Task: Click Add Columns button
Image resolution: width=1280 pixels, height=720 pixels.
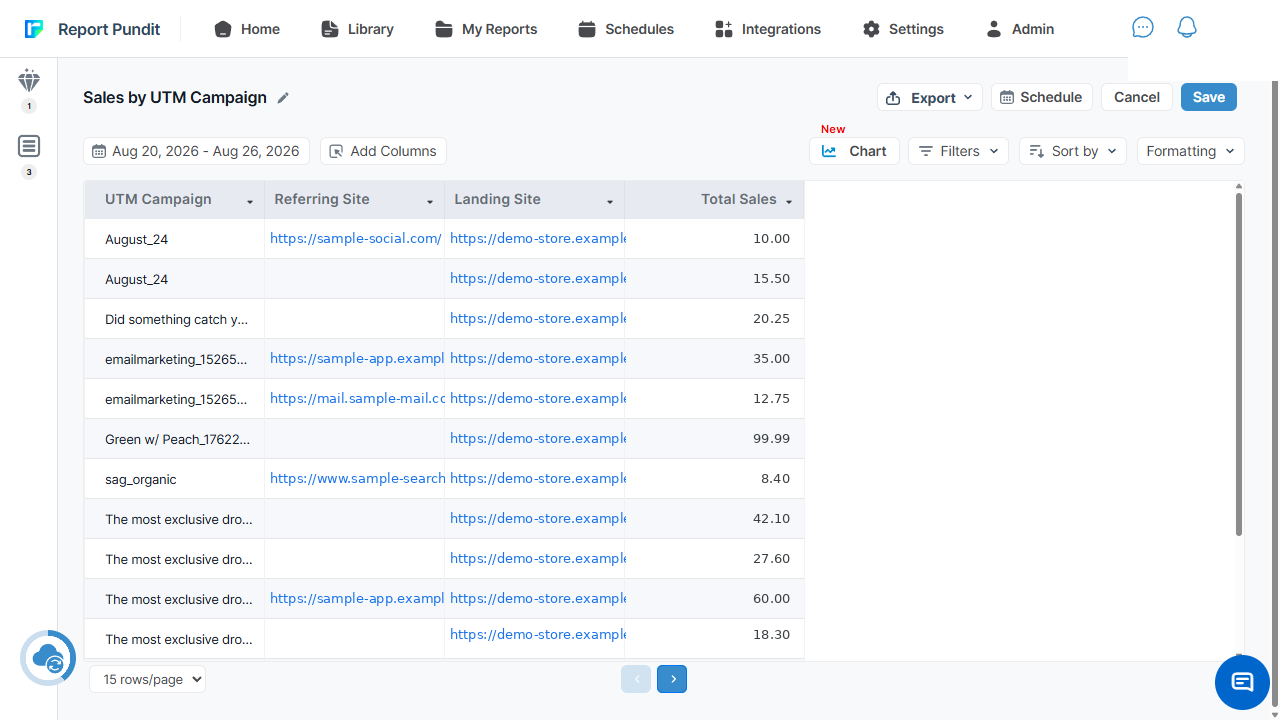Action: click(x=383, y=151)
